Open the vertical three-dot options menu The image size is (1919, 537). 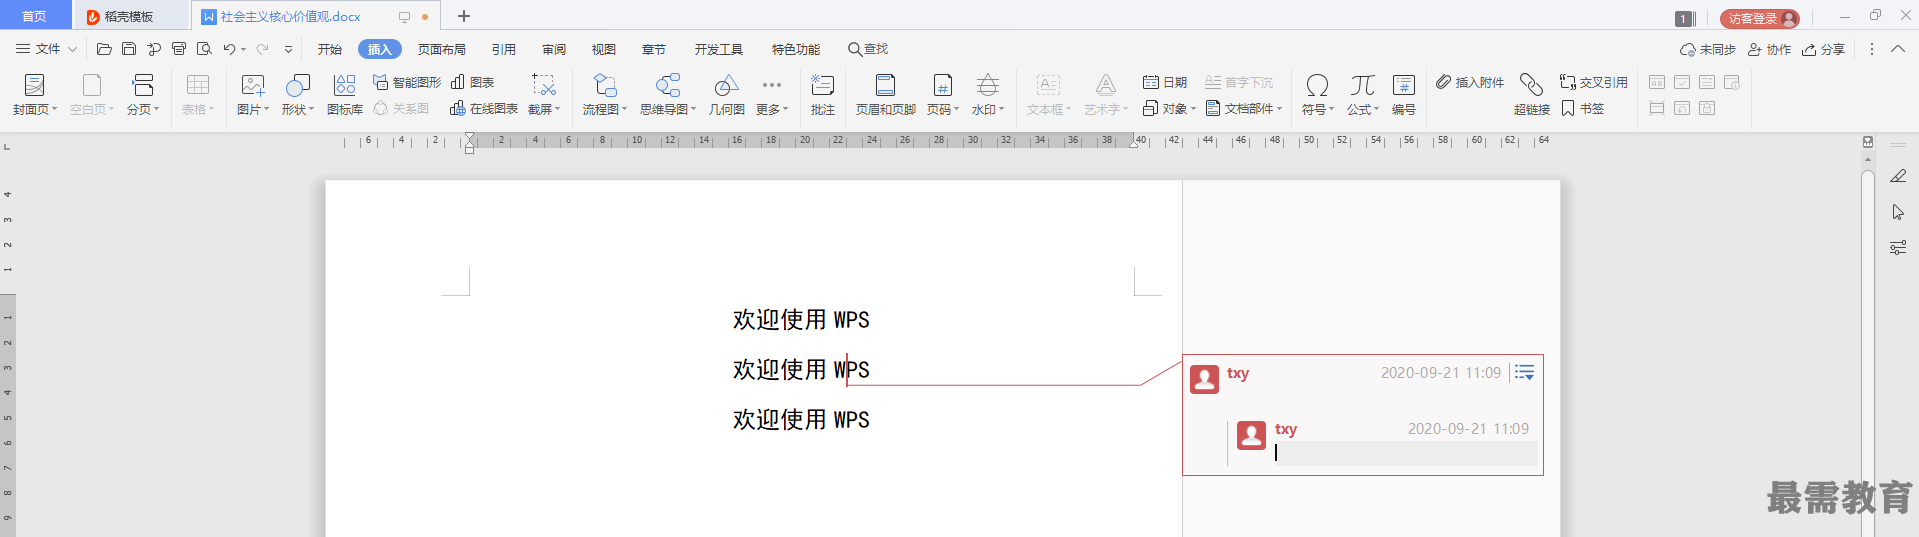tap(1872, 49)
